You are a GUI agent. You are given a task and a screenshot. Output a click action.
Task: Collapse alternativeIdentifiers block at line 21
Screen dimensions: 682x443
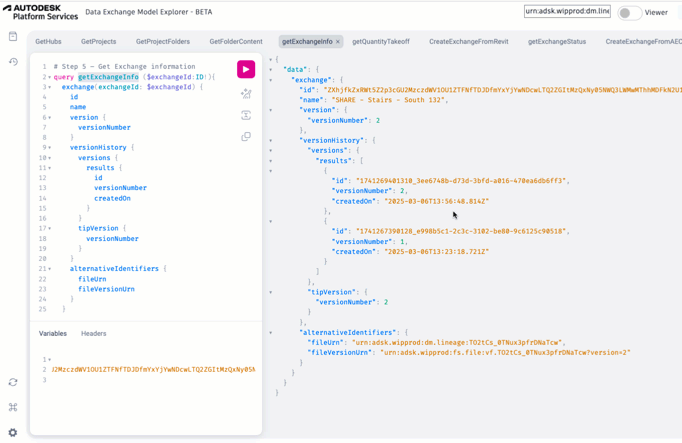click(50, 269)
